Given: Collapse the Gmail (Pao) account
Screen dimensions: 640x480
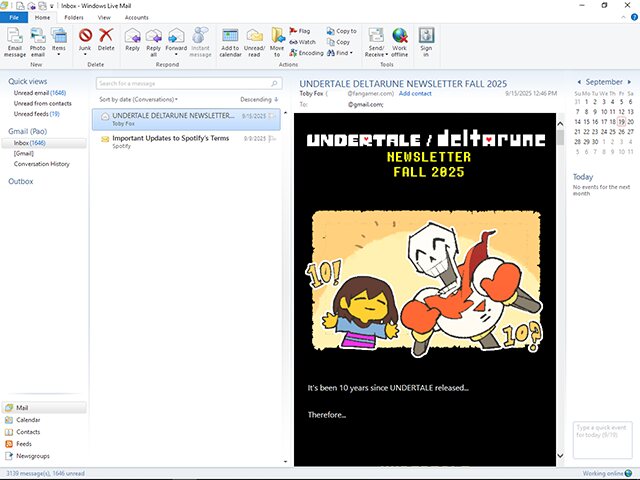Looking at the screenshot, I should pos(27,131).
